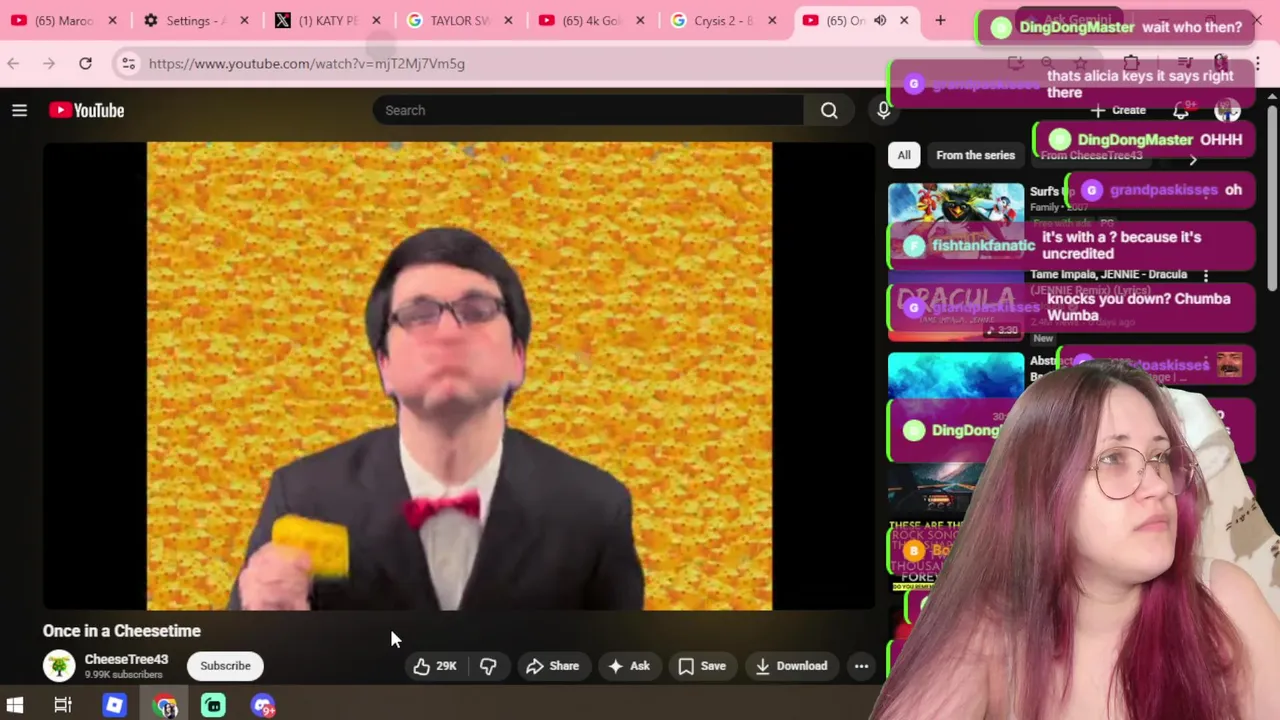Open the Windows Start menu
The width and height of the screenshot is (1280, 720).
tap(15, 705)
